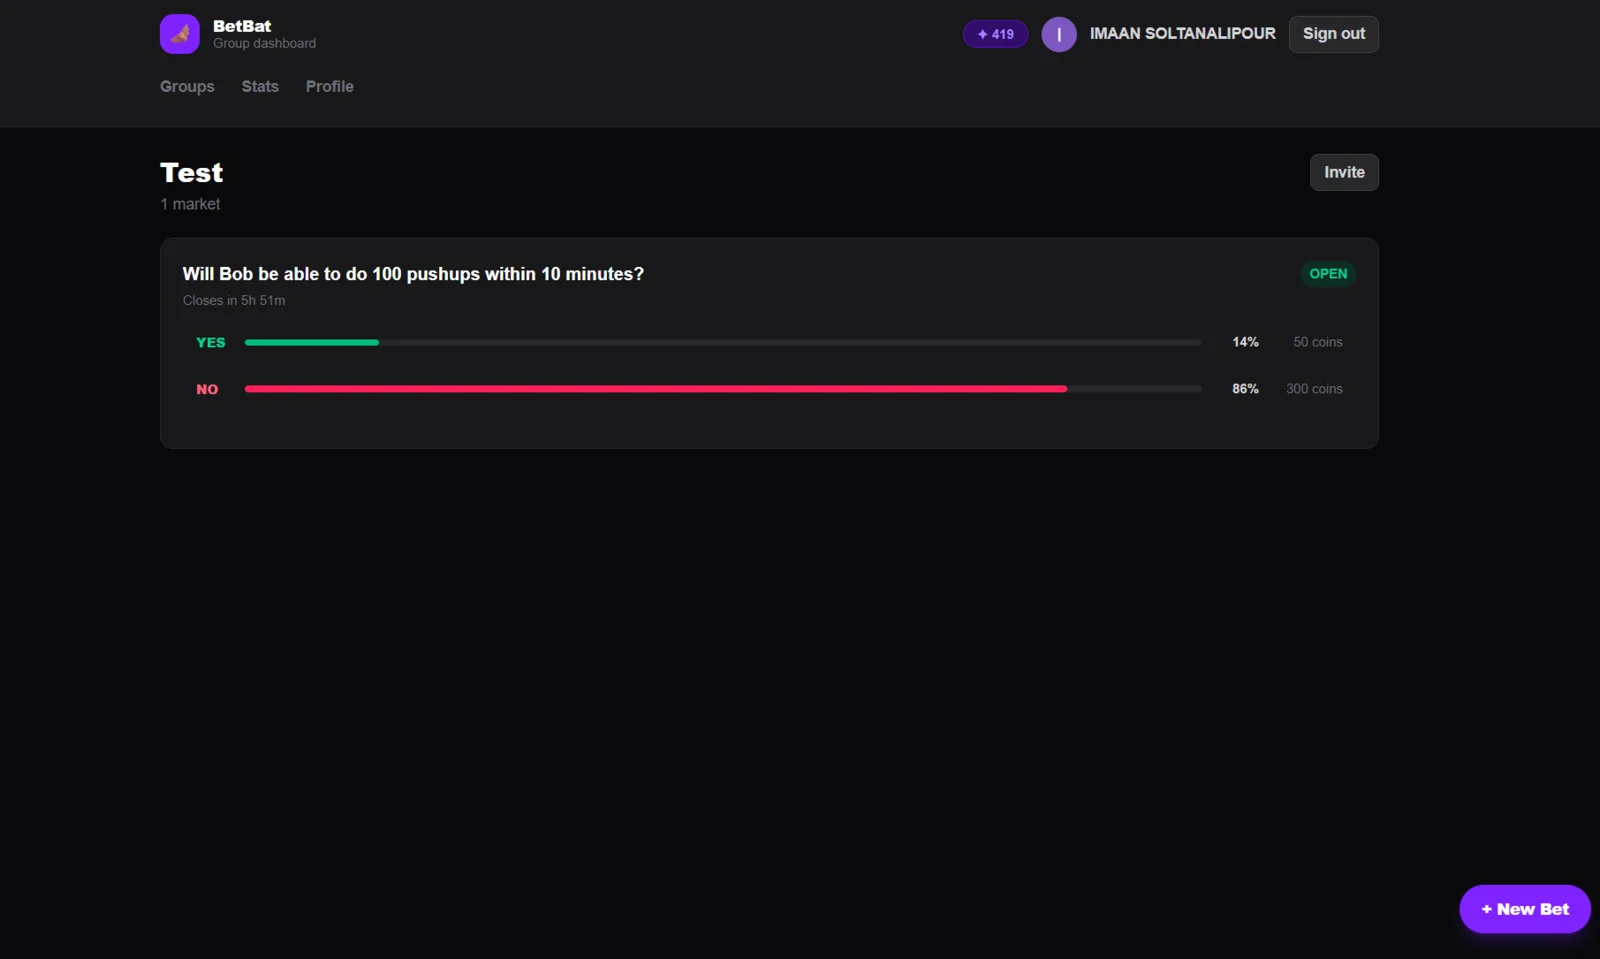
Task: Open the purple user avatar icon
Action: click(1059, 34)
